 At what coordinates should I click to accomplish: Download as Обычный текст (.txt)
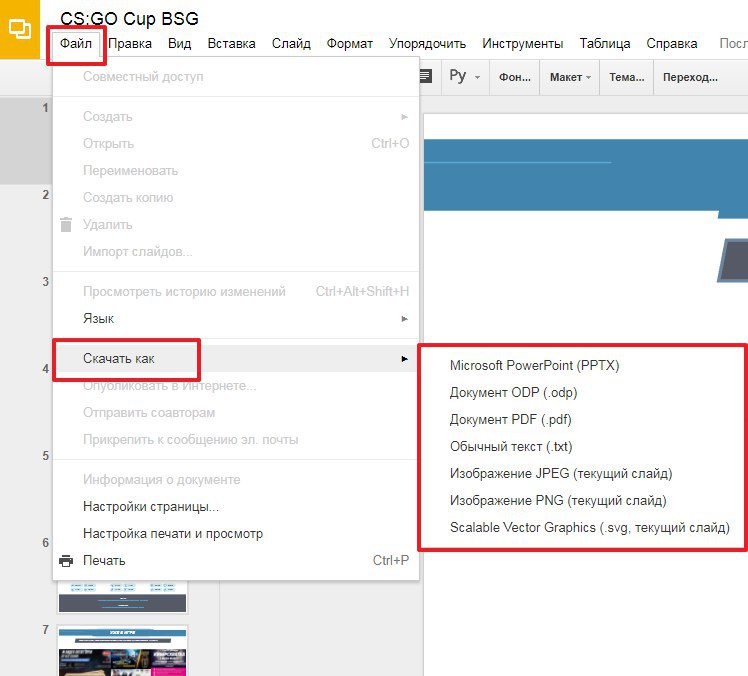coord(582,447)
